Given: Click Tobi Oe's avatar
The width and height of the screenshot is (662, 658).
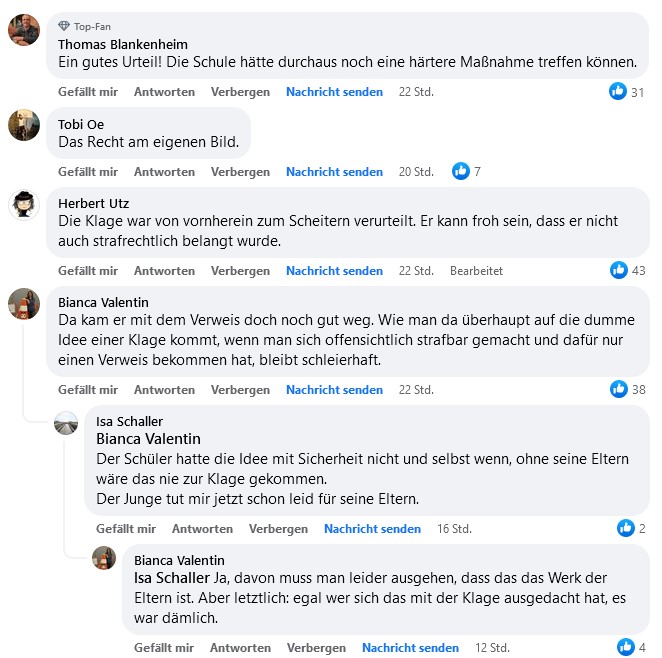Looking at the screenshot, I should point(23,124).
